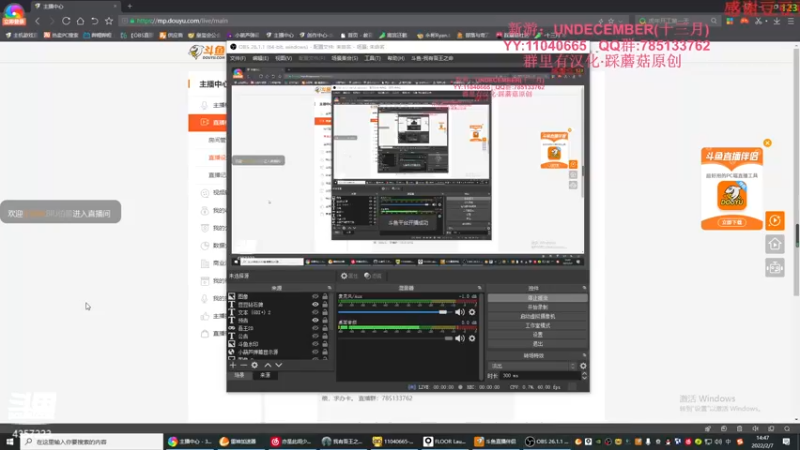Click orange play icon on right float bar
This screenshot has width=800, height=450.
coord(774,220)
